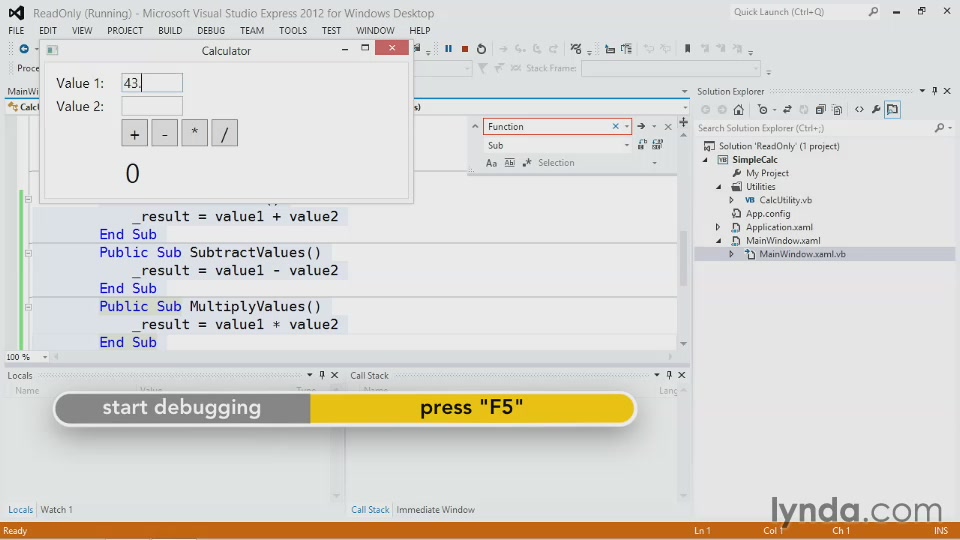The width and height of the screenshot is (960, 540).
Task: Click the code editor vertical scrollbar thumb
Action: (x=683, y=259)
